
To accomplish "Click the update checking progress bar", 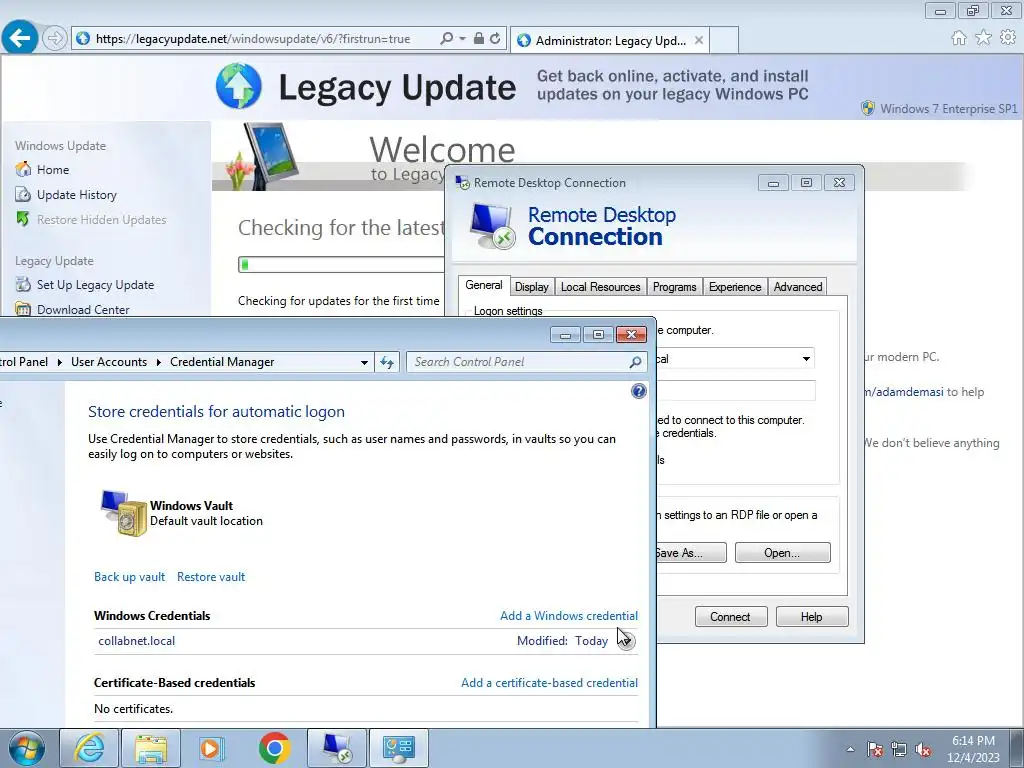I will click(x=341, y=264).
